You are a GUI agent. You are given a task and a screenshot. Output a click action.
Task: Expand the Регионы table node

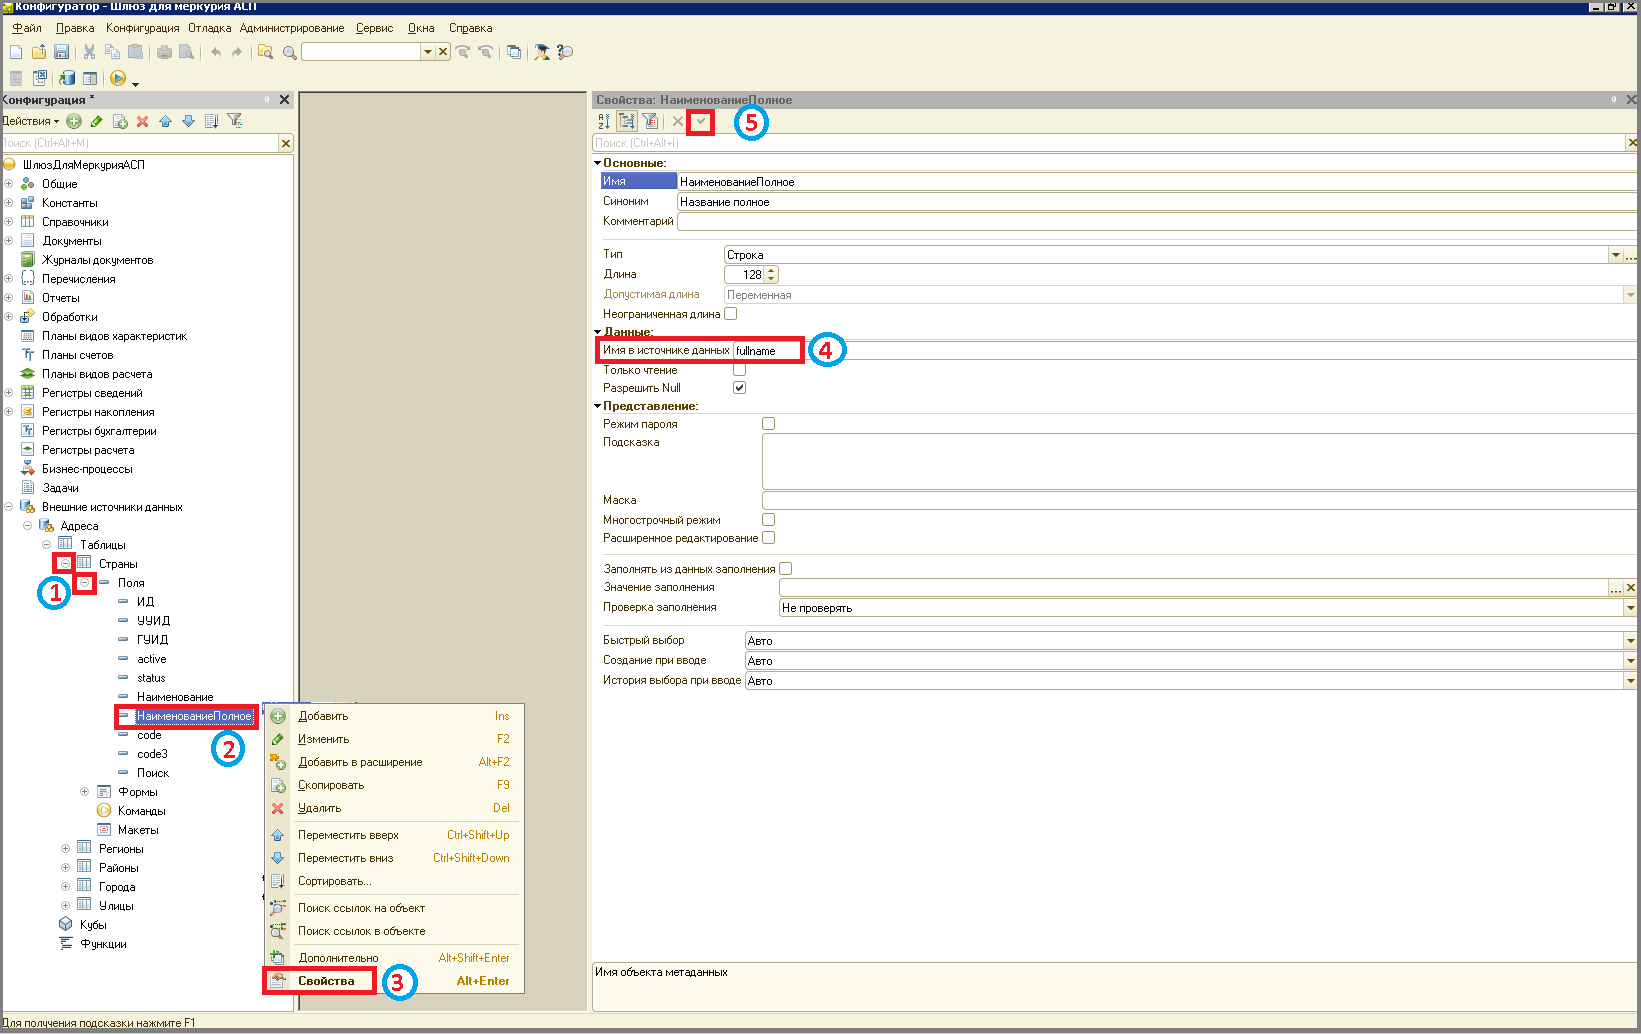pyautogui.click(x=66, y=849)
